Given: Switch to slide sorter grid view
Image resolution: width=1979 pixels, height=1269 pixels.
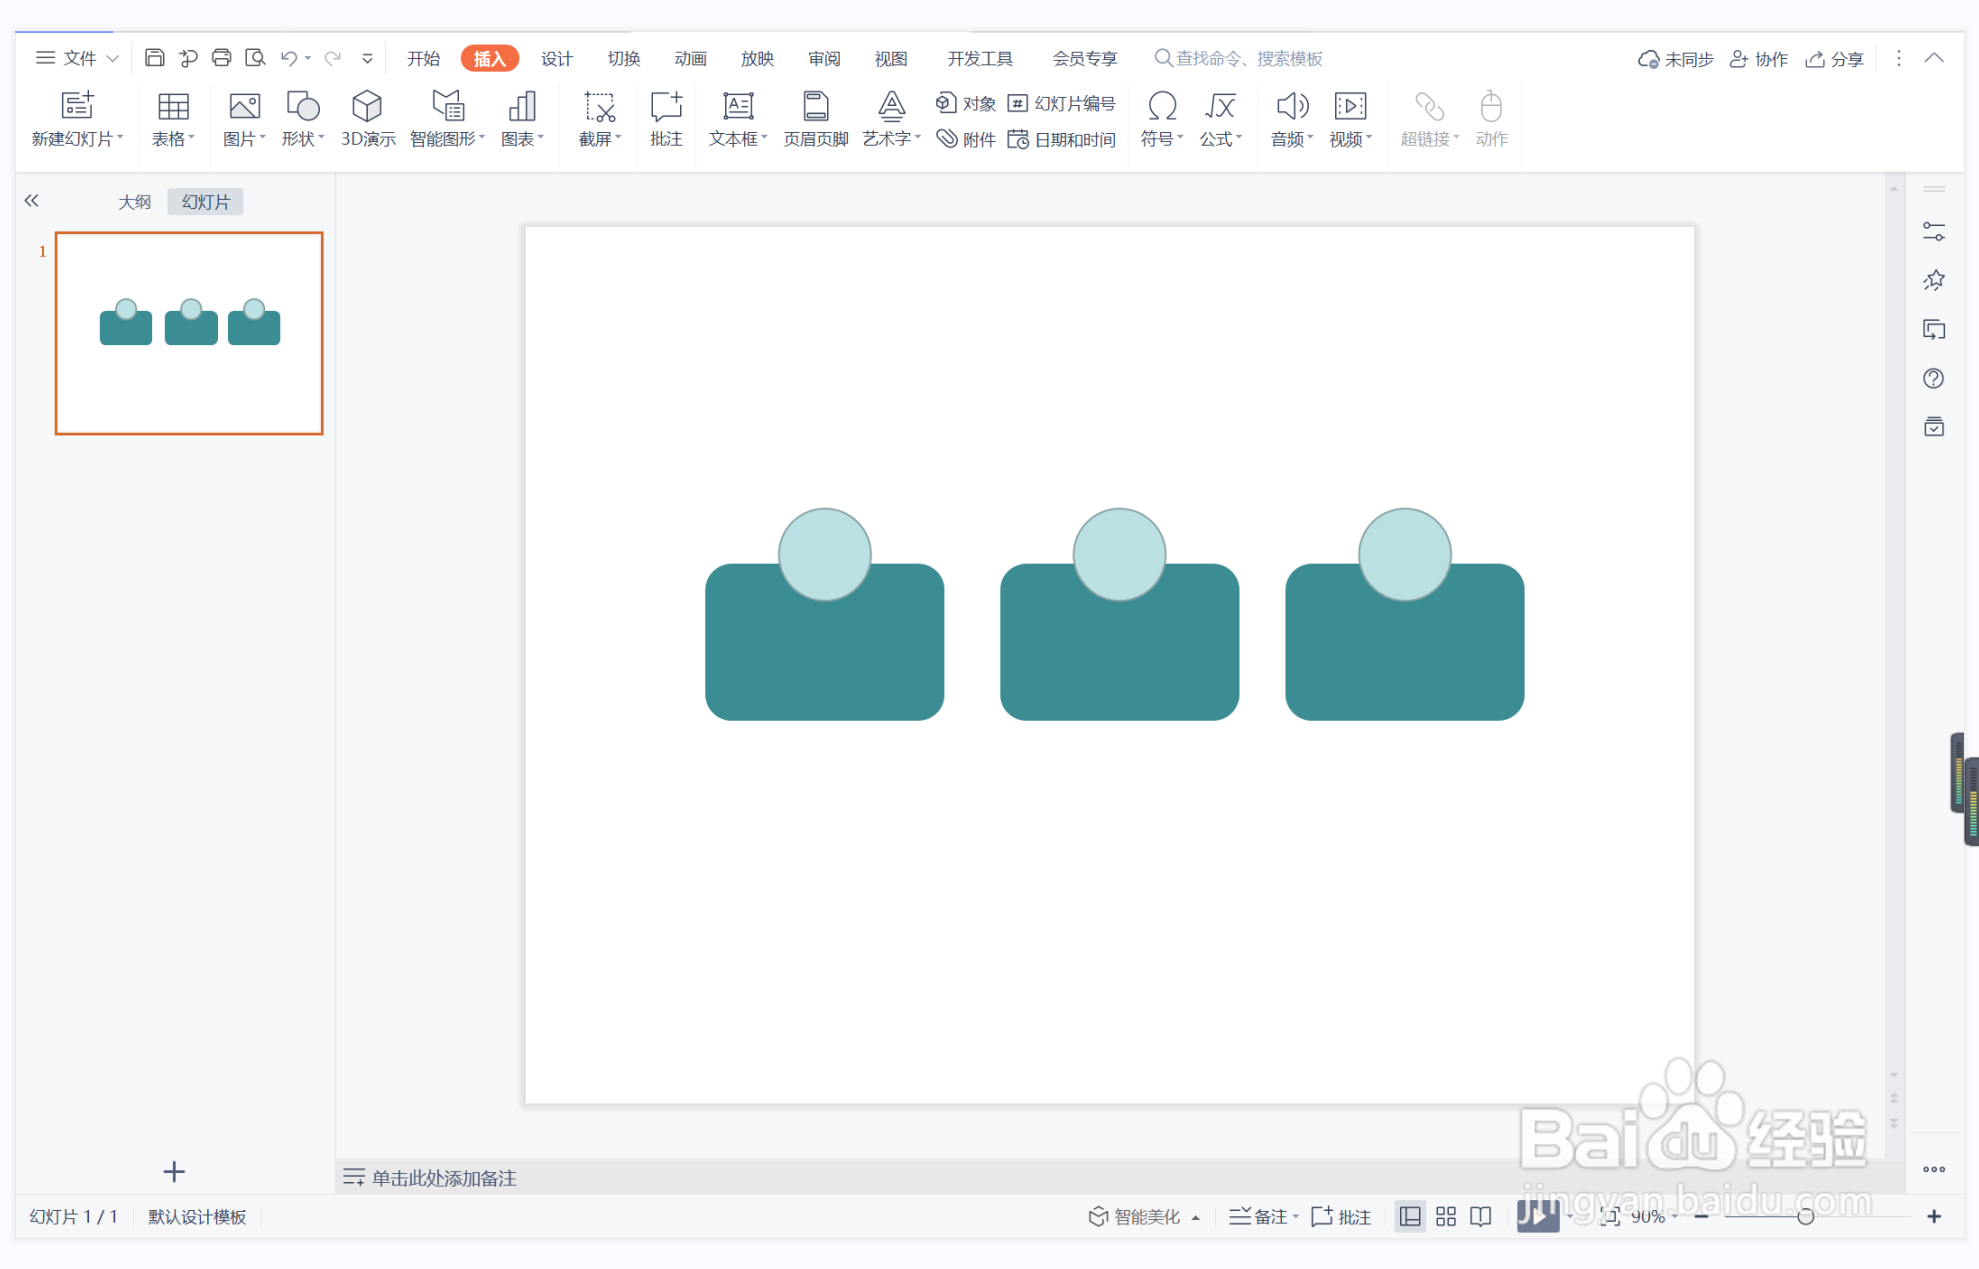Looking at the screenshot, I should pos(1445,1216).
